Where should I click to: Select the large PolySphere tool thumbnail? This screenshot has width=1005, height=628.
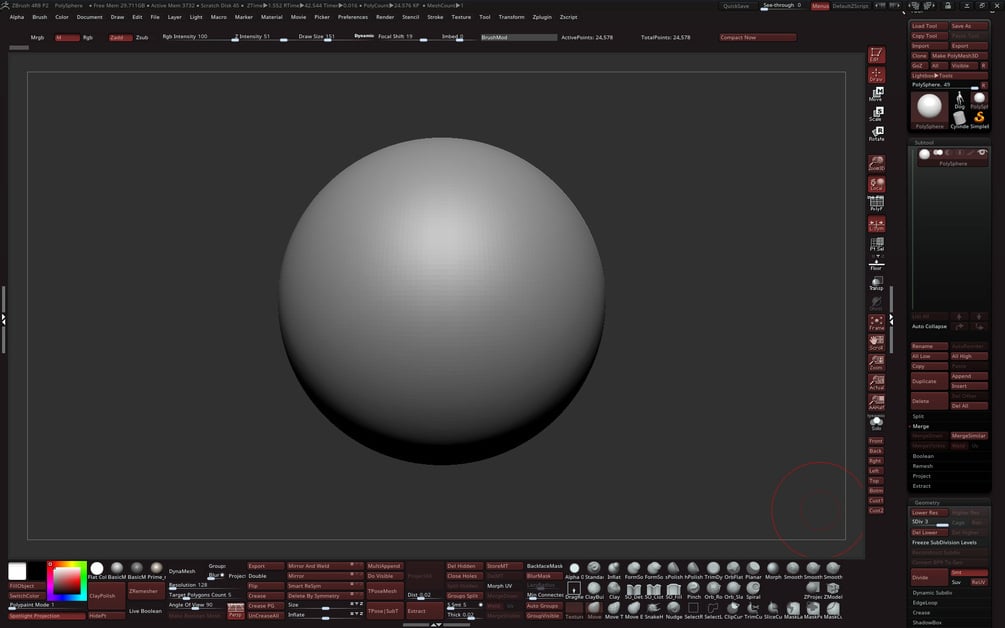coord(929,108)
